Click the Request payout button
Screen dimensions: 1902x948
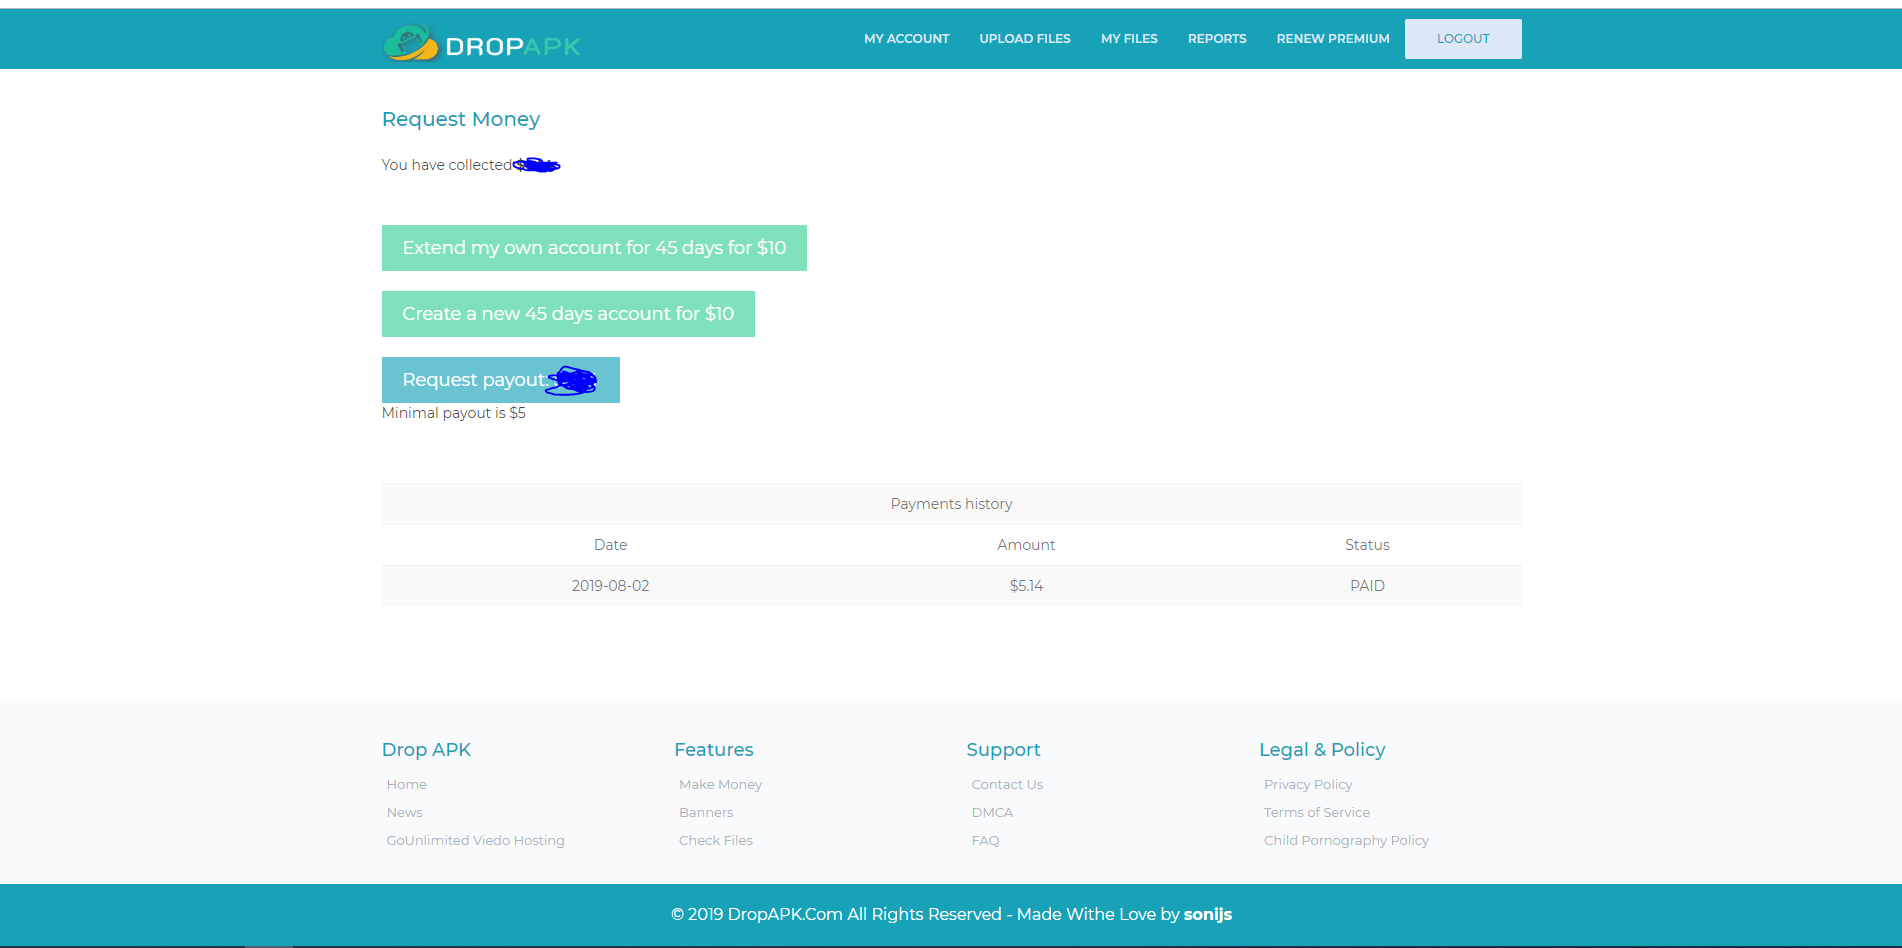[x=500, y=380]
